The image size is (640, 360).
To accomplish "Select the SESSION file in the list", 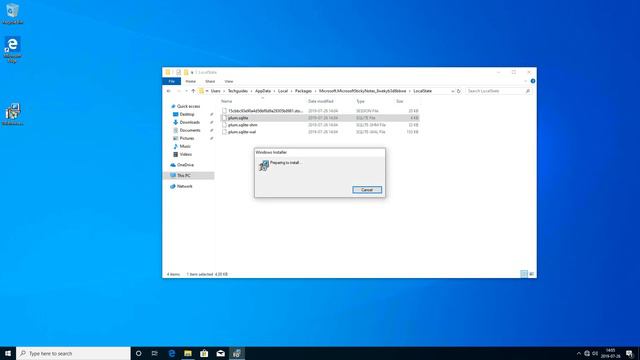I will pos(320,111).
